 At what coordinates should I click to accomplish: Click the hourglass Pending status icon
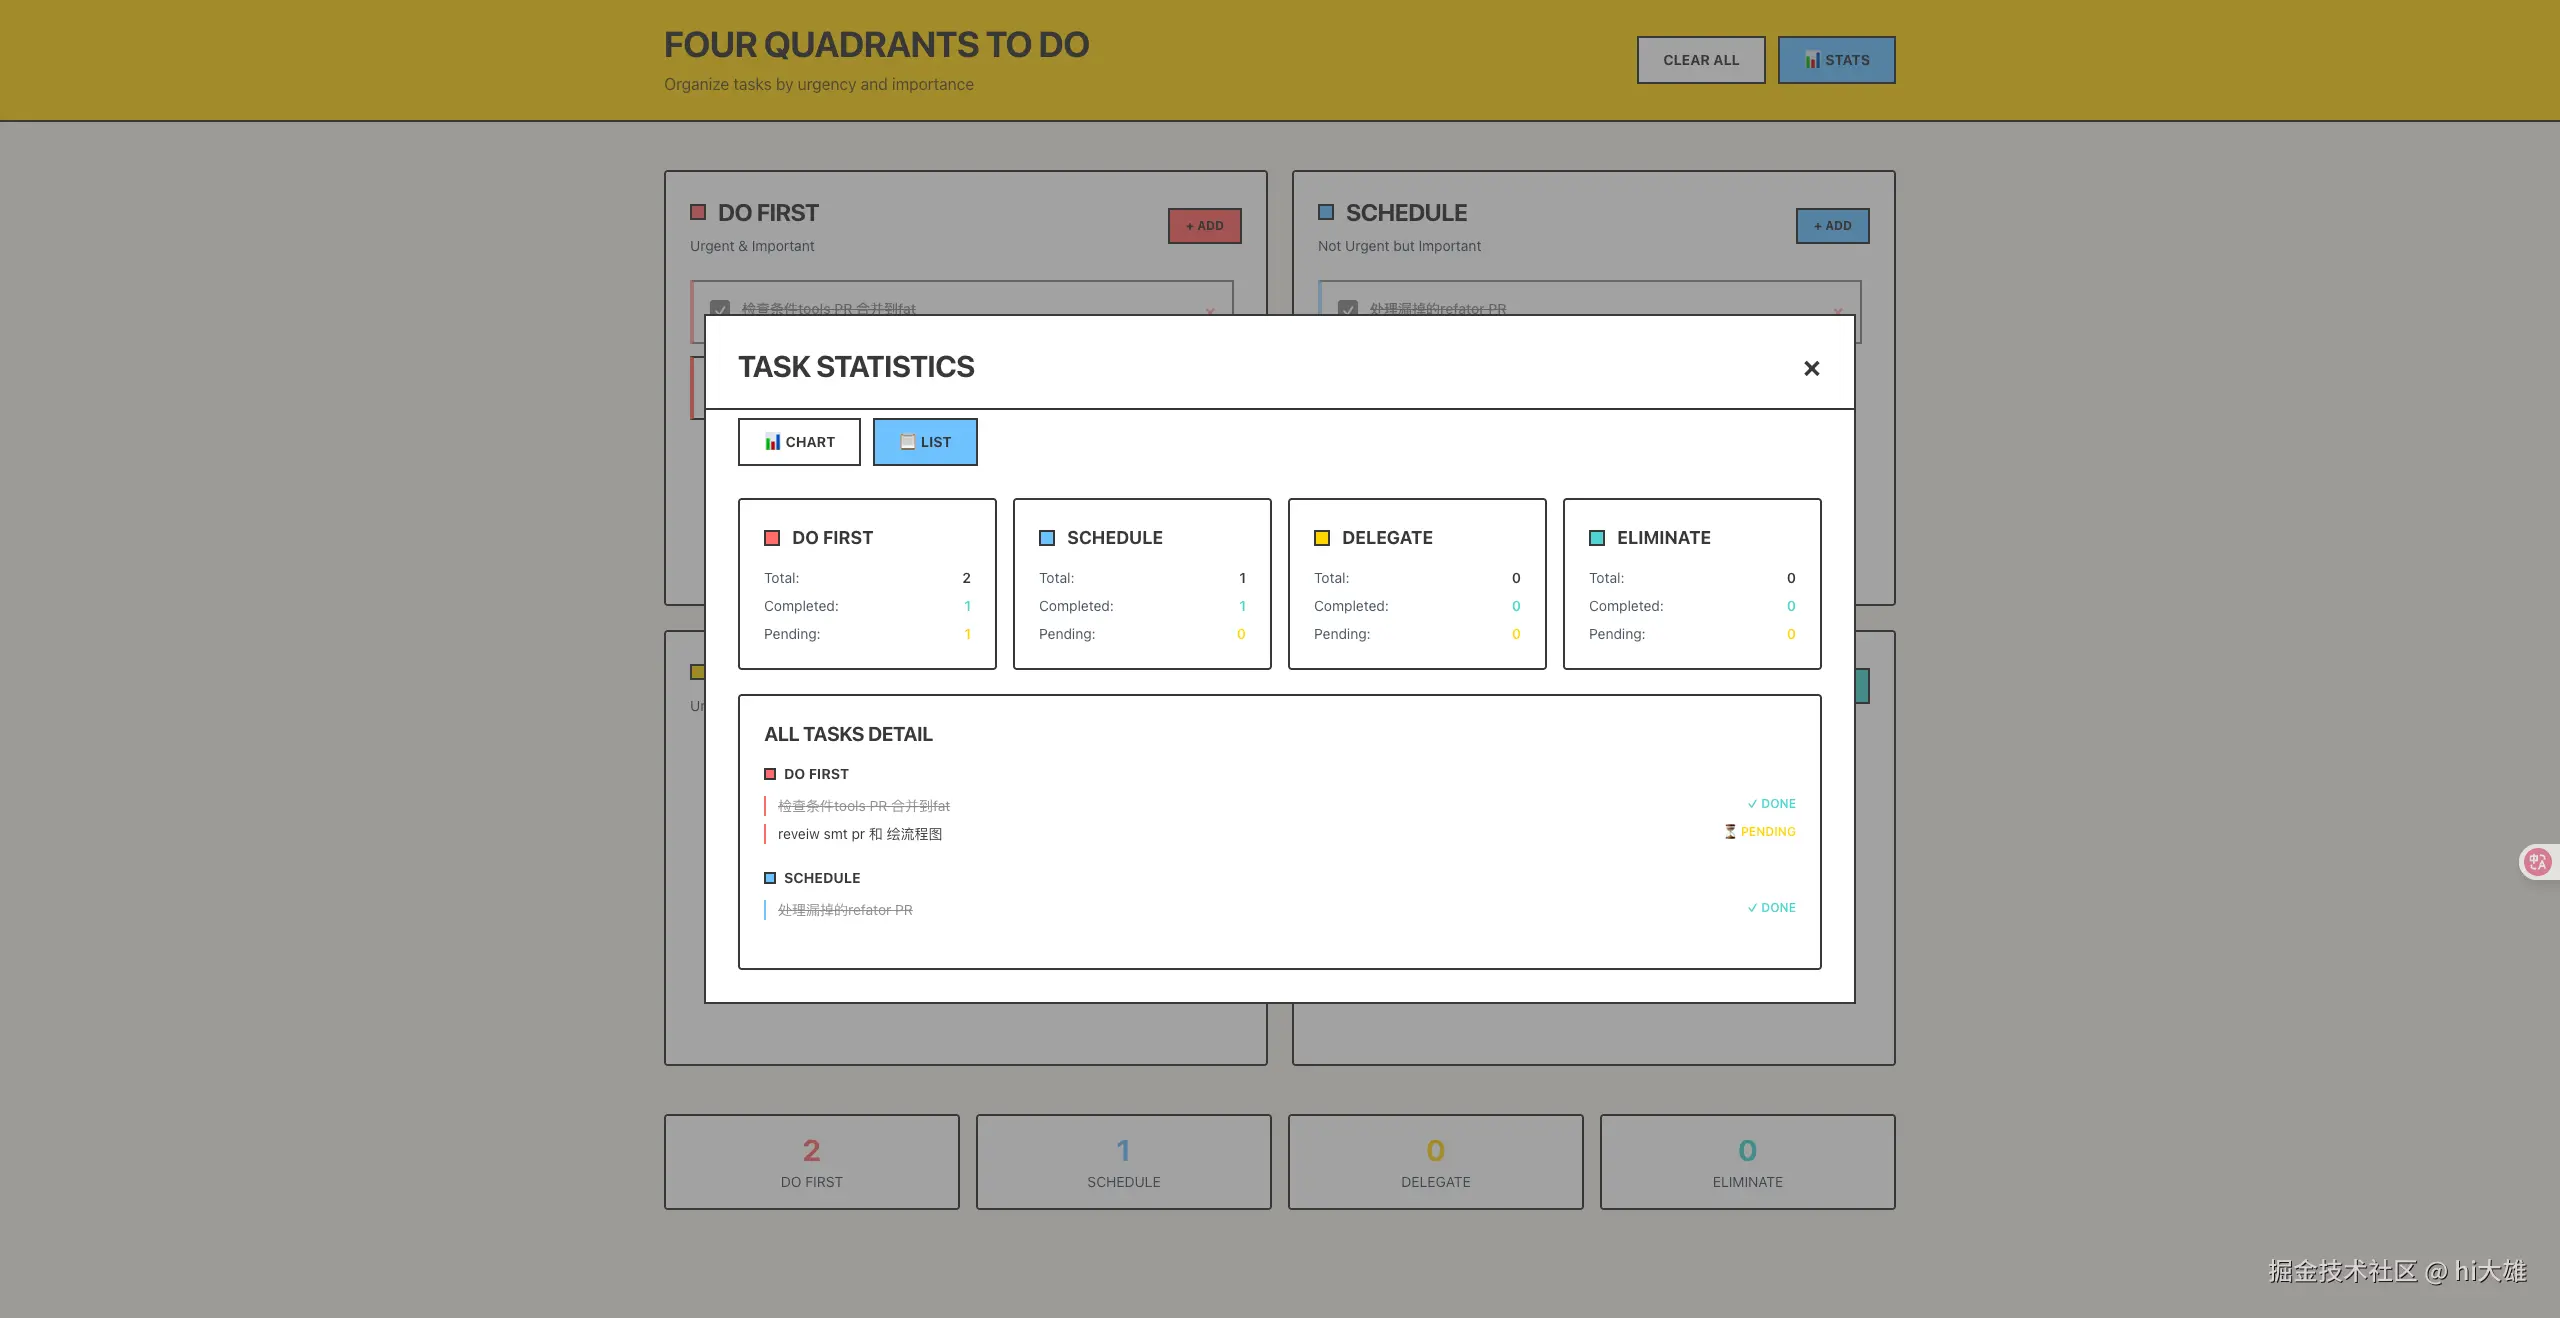tap(1730, 832)
